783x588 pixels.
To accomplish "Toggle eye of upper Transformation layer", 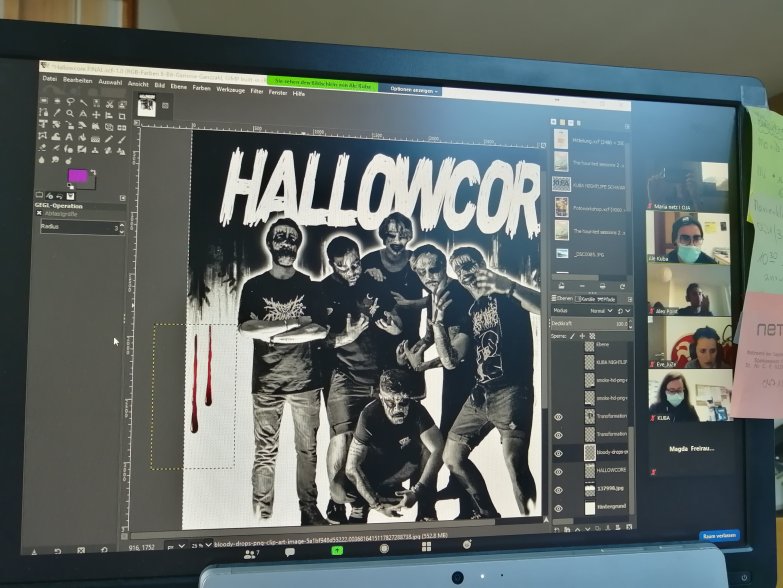I will click(x=558, y=417).
